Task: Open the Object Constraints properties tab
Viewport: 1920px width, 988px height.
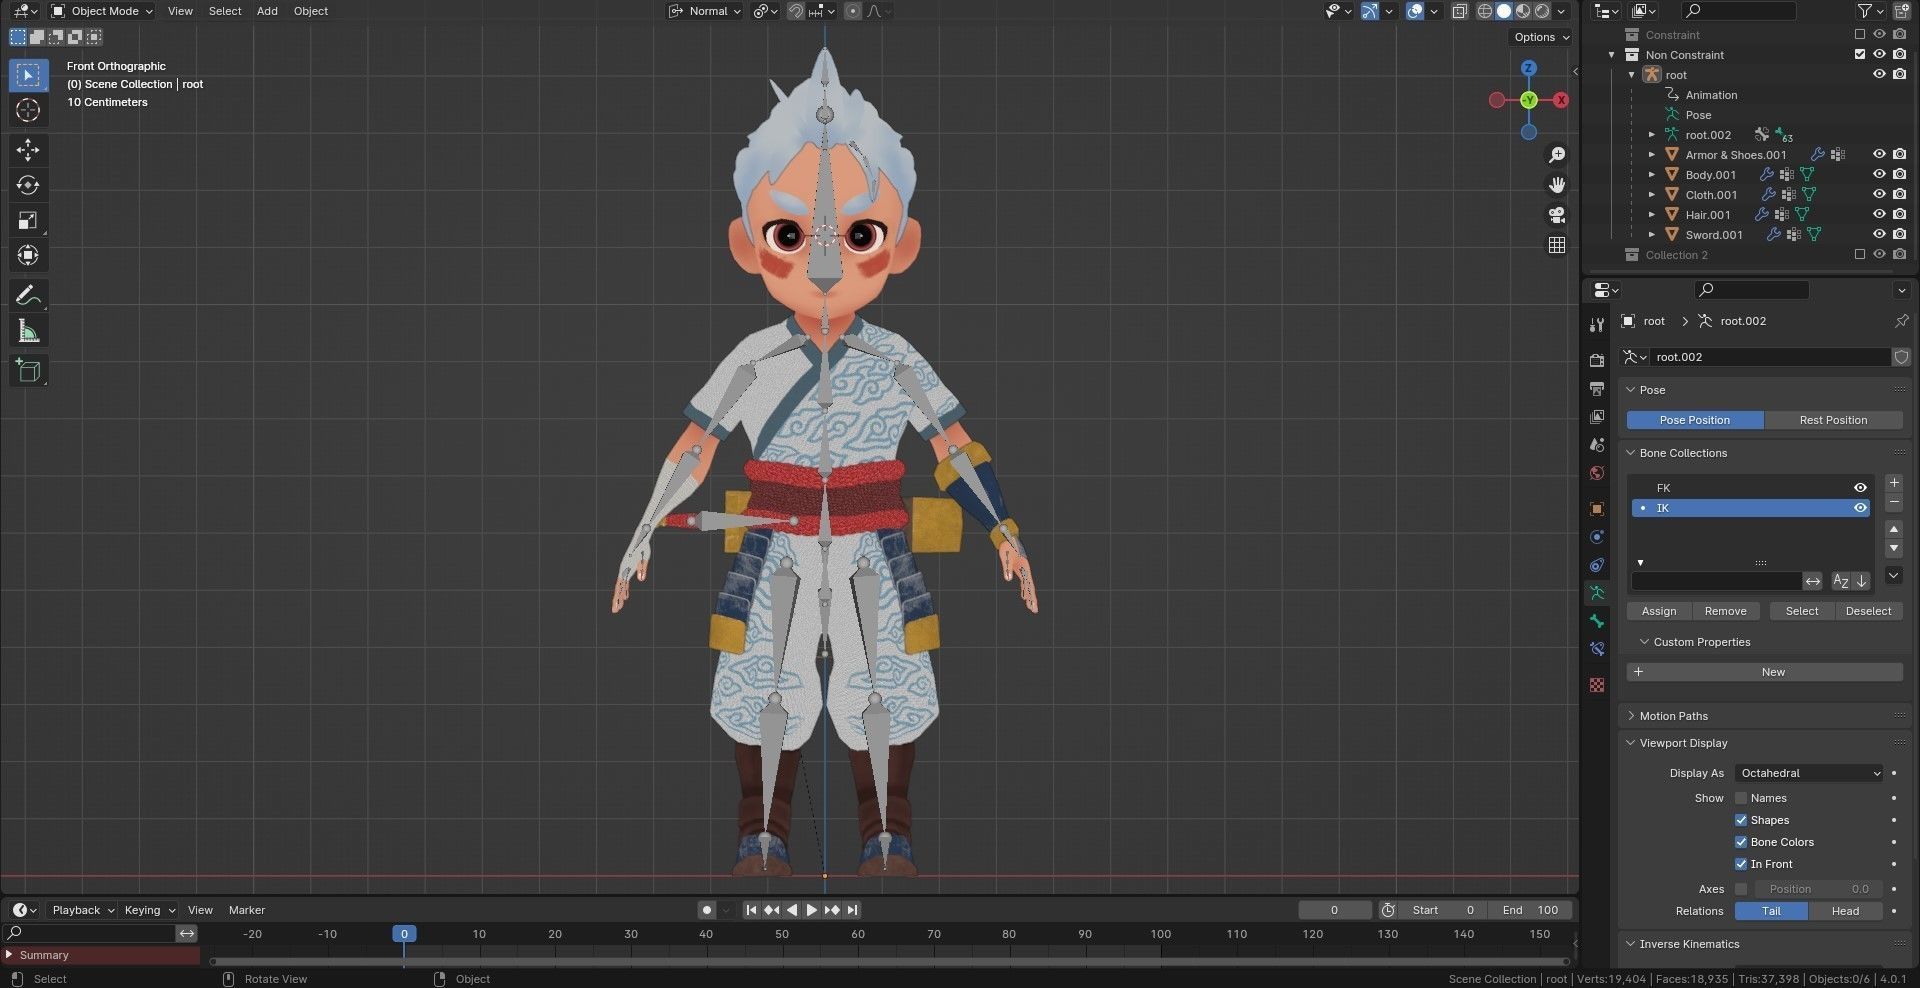Action: click(1597, 565)
